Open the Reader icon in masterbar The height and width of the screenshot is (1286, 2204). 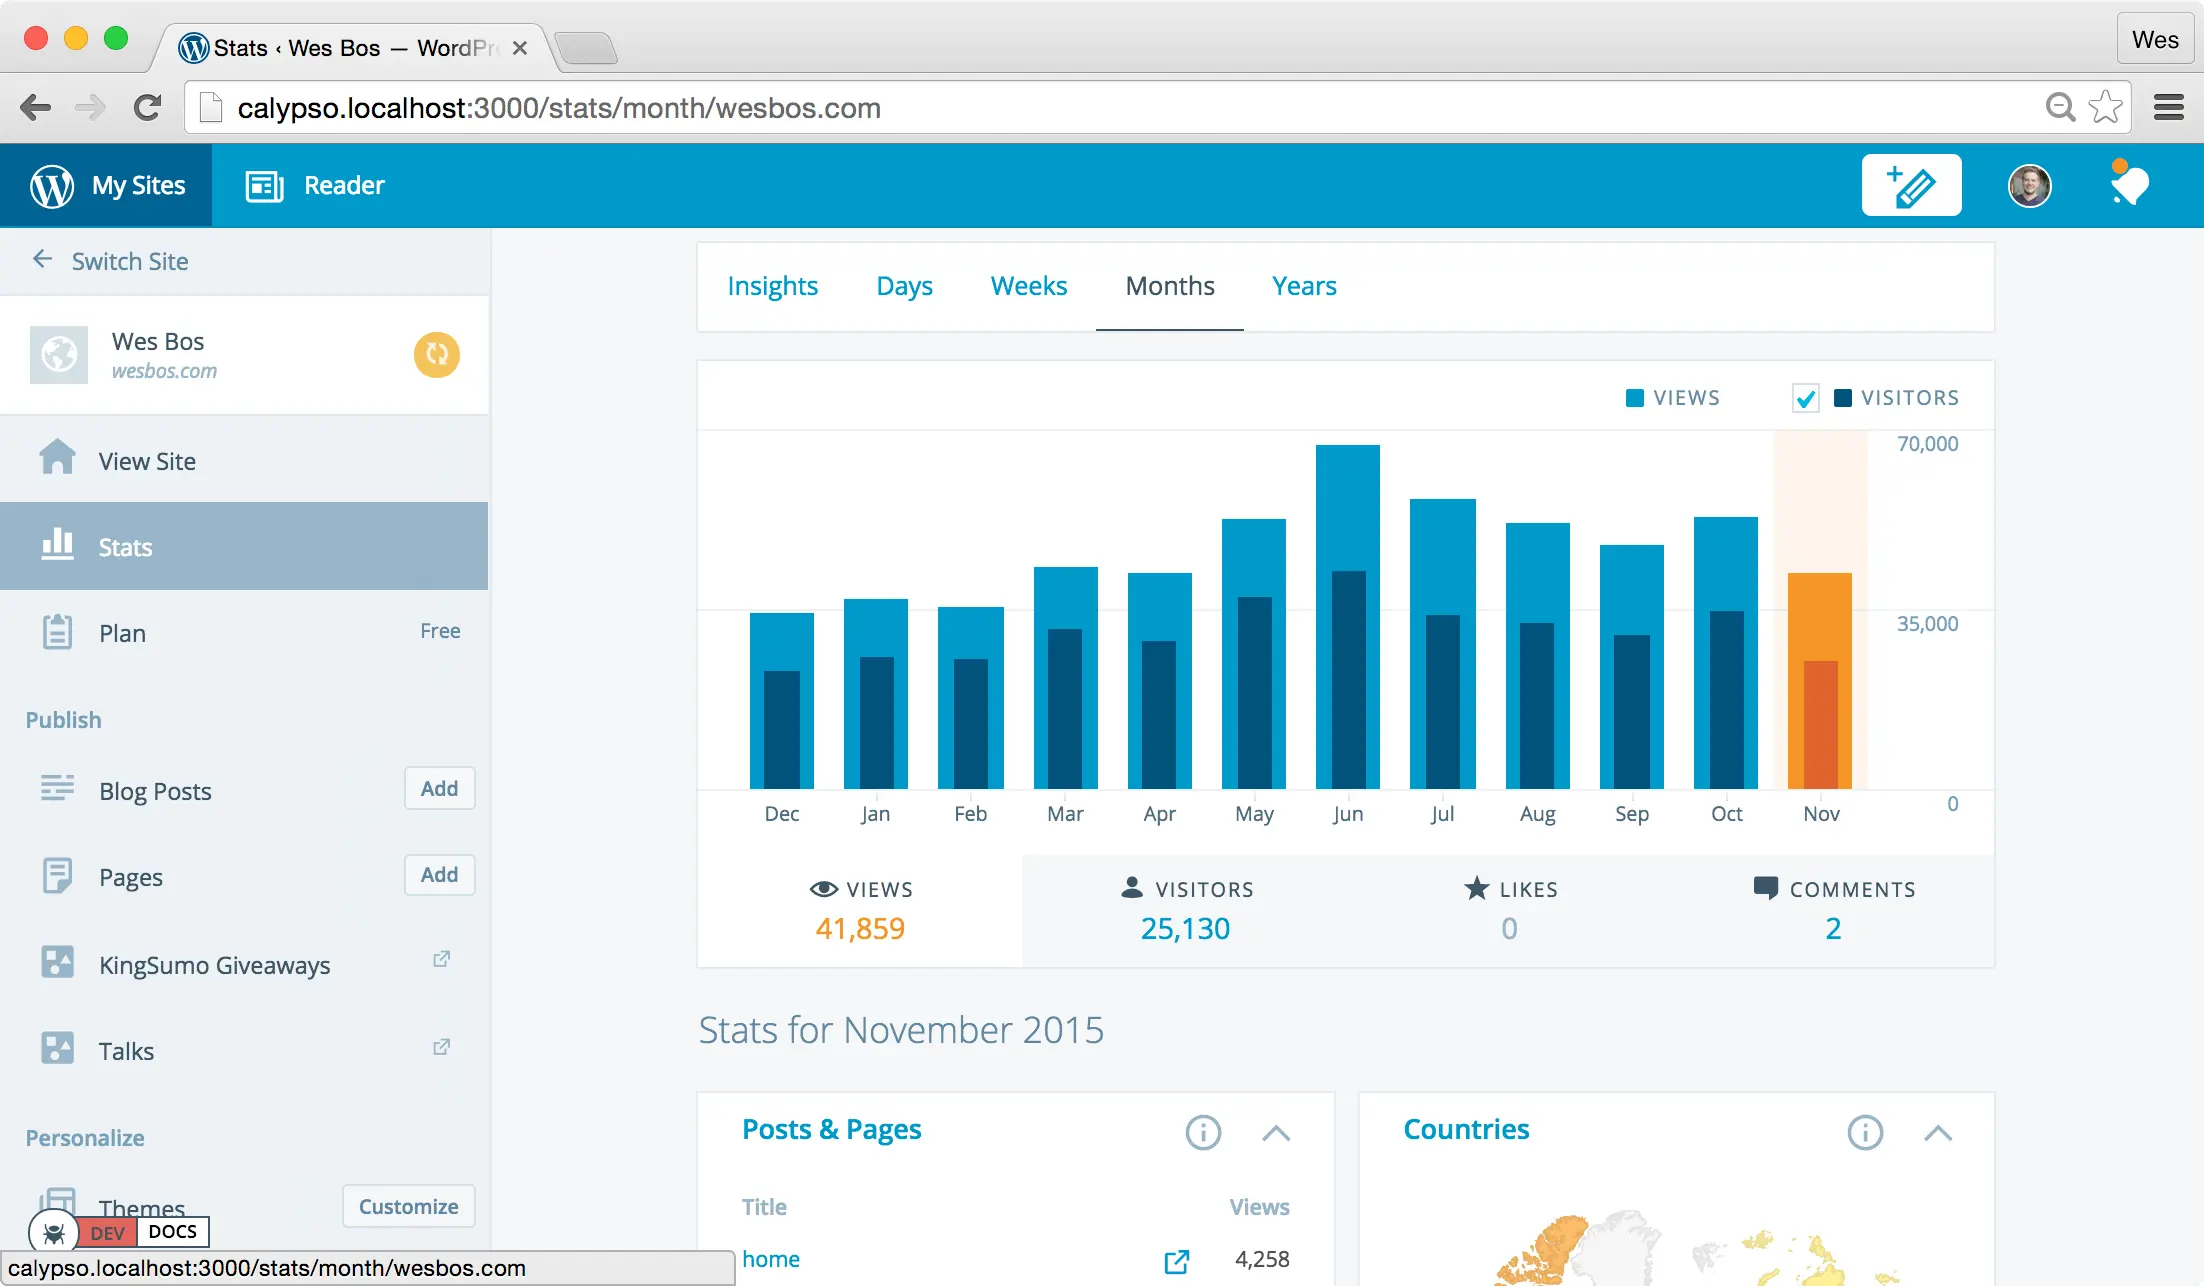pos(265,186)
